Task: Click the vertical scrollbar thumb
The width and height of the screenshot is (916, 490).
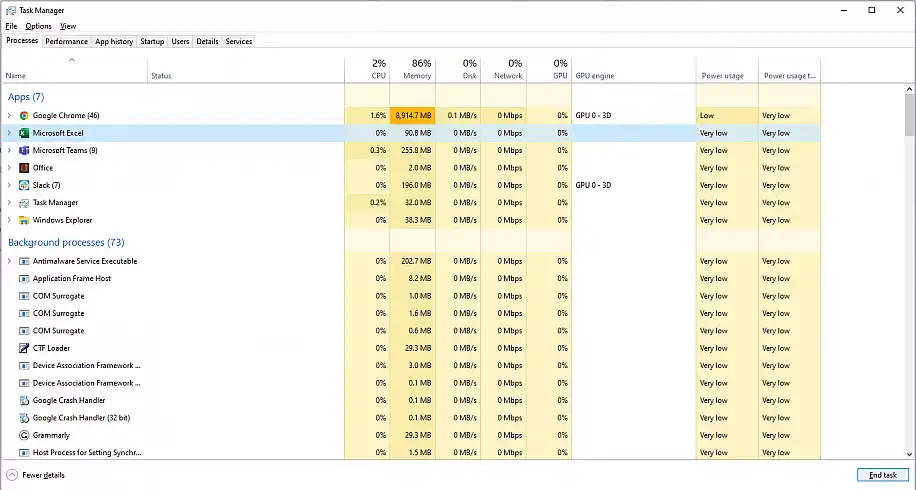Action: 910,115
